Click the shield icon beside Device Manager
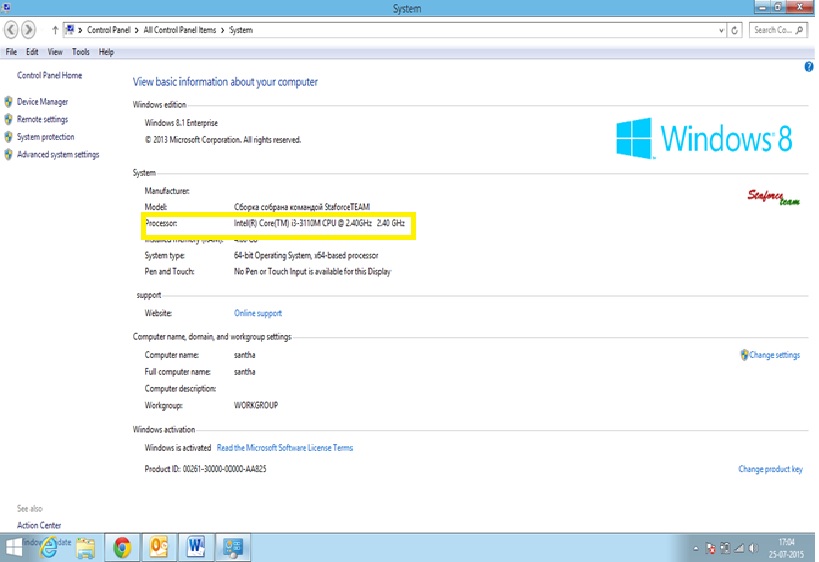 pyautogui.click(x=8, y=101)
